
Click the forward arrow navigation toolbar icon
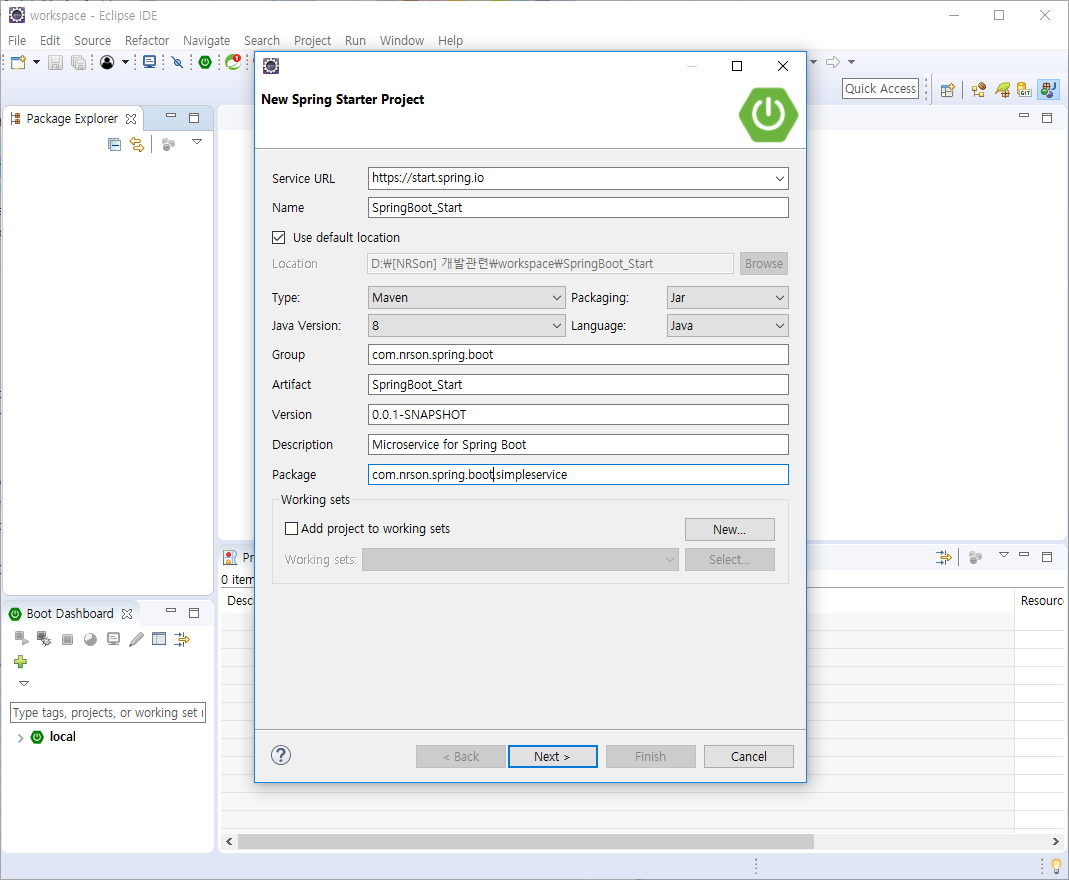click(832, 62)
